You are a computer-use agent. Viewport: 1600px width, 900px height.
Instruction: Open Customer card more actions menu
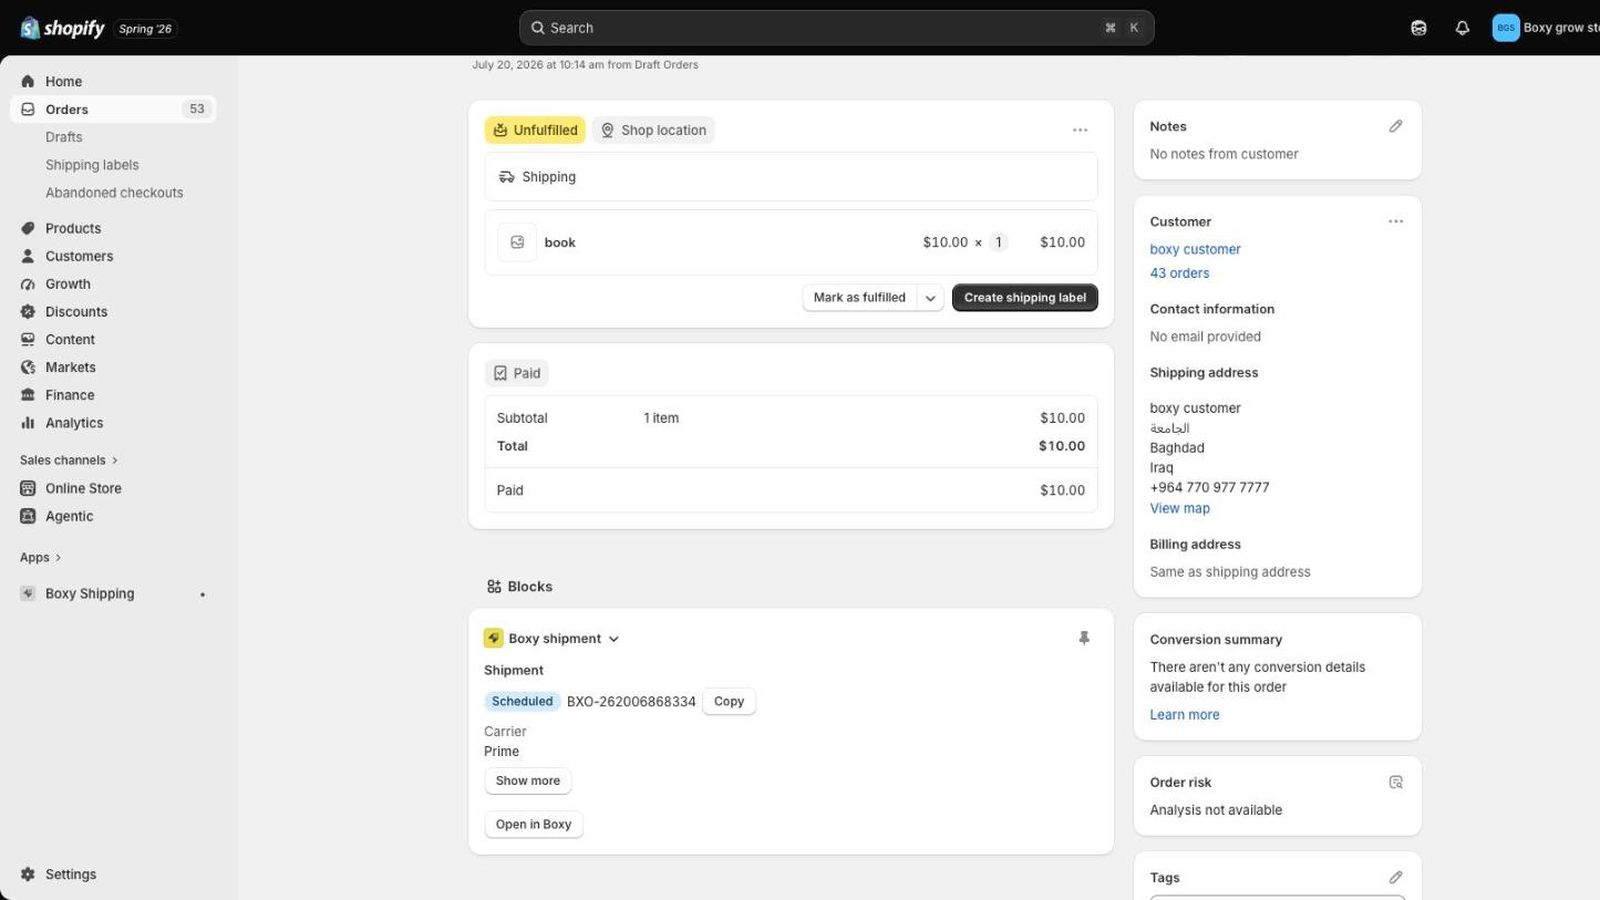click(1396, 221)
